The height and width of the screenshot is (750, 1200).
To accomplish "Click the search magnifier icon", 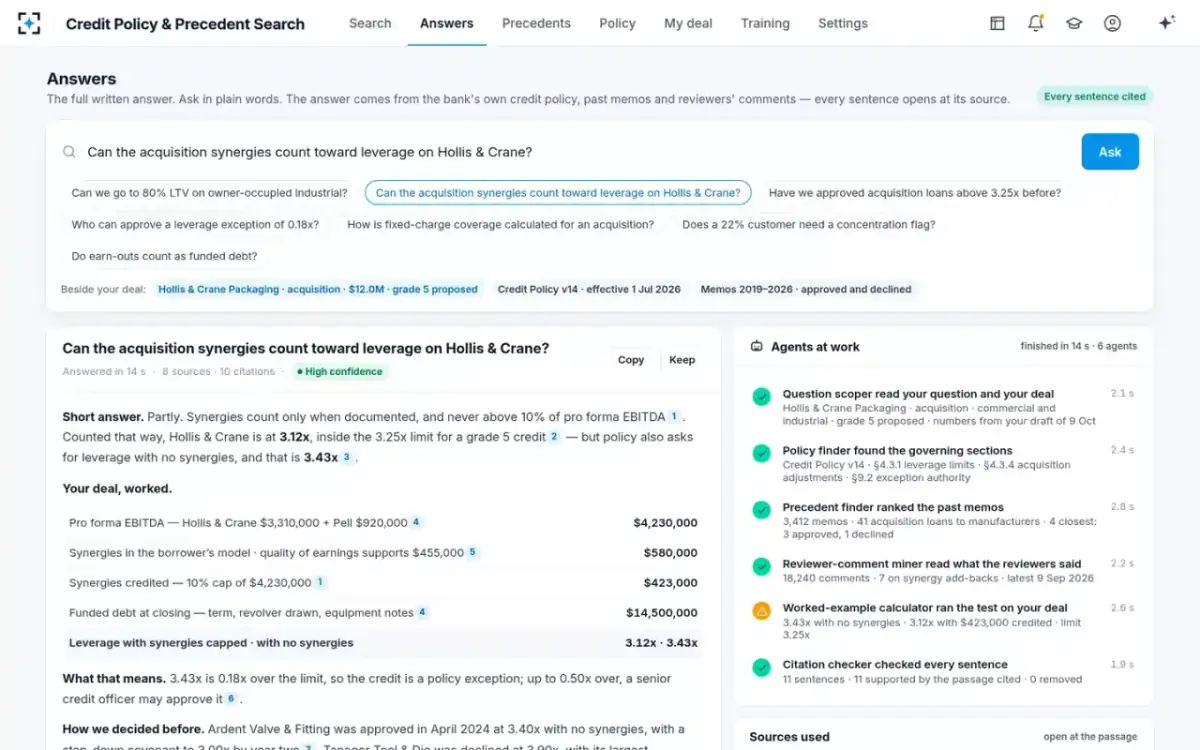I will point(69,152).
